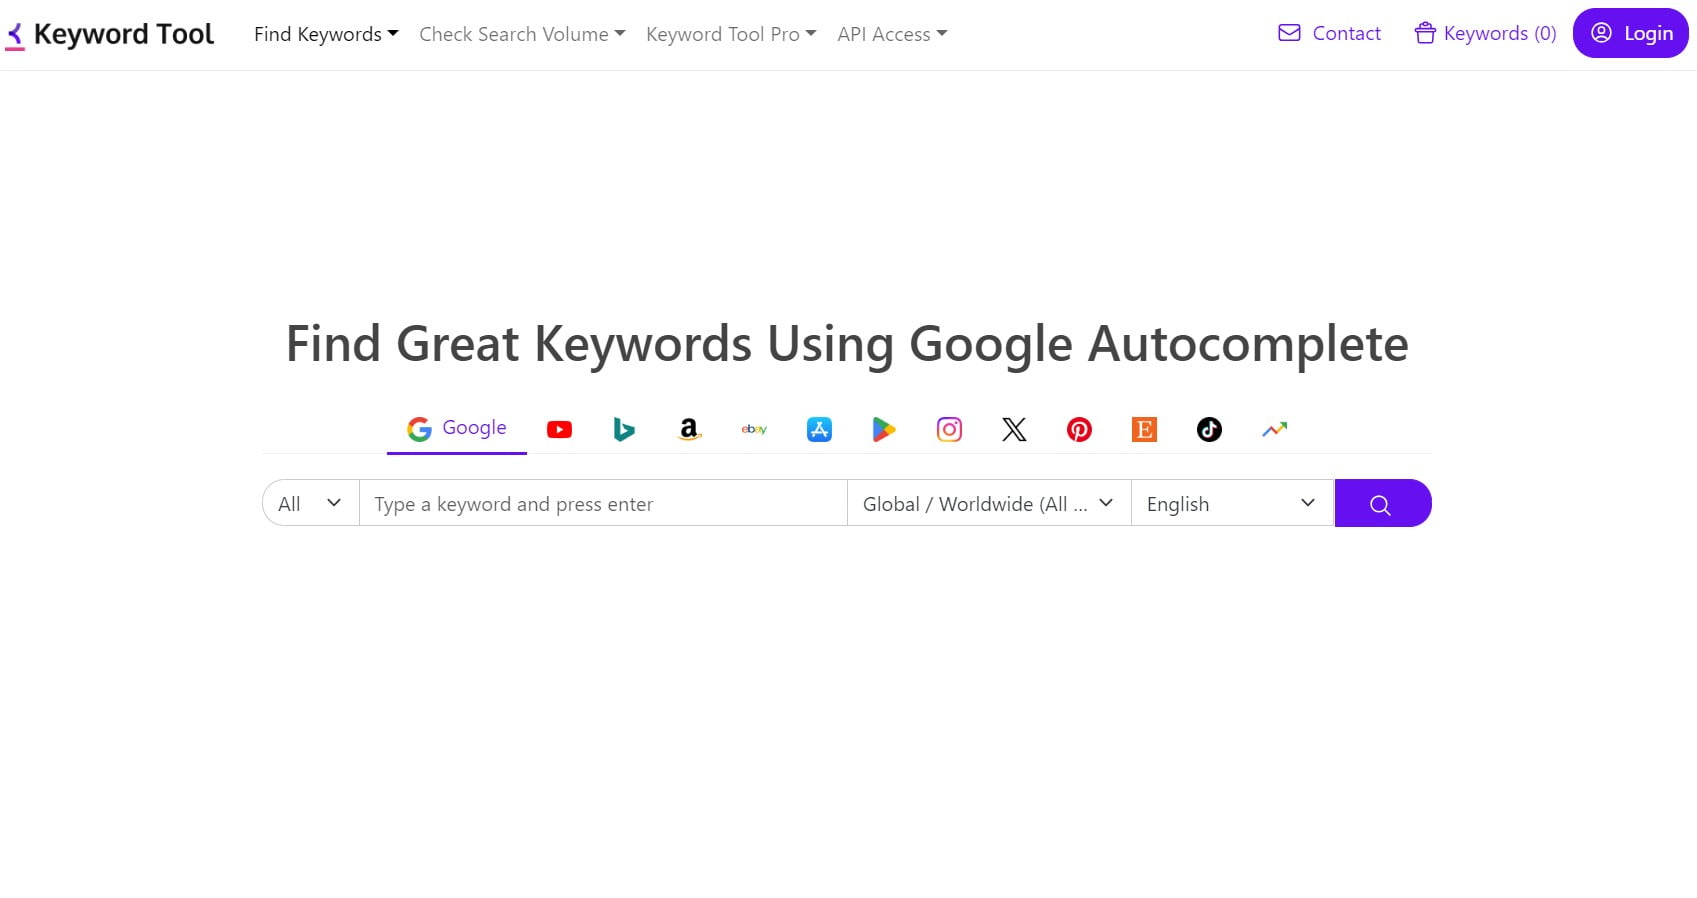This screenshot has width=1697, height=898.
Task: Select the Google Play Store tab icon
Action: tap(884, 429)
